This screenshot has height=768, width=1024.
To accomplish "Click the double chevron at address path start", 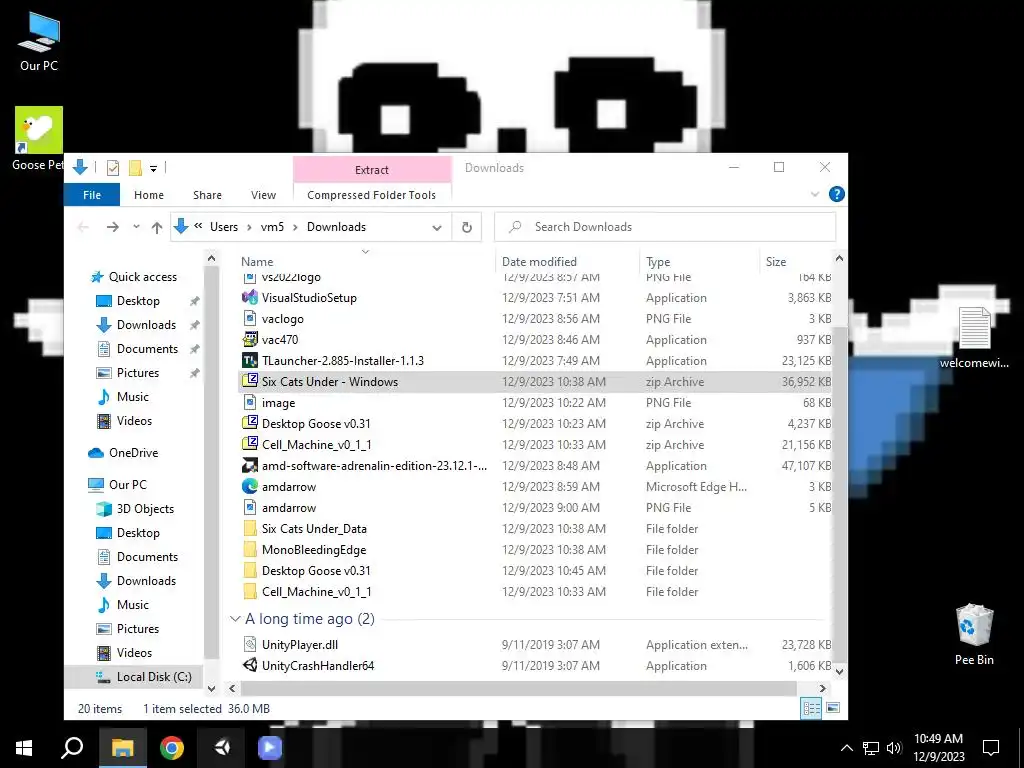I will 198,226.
